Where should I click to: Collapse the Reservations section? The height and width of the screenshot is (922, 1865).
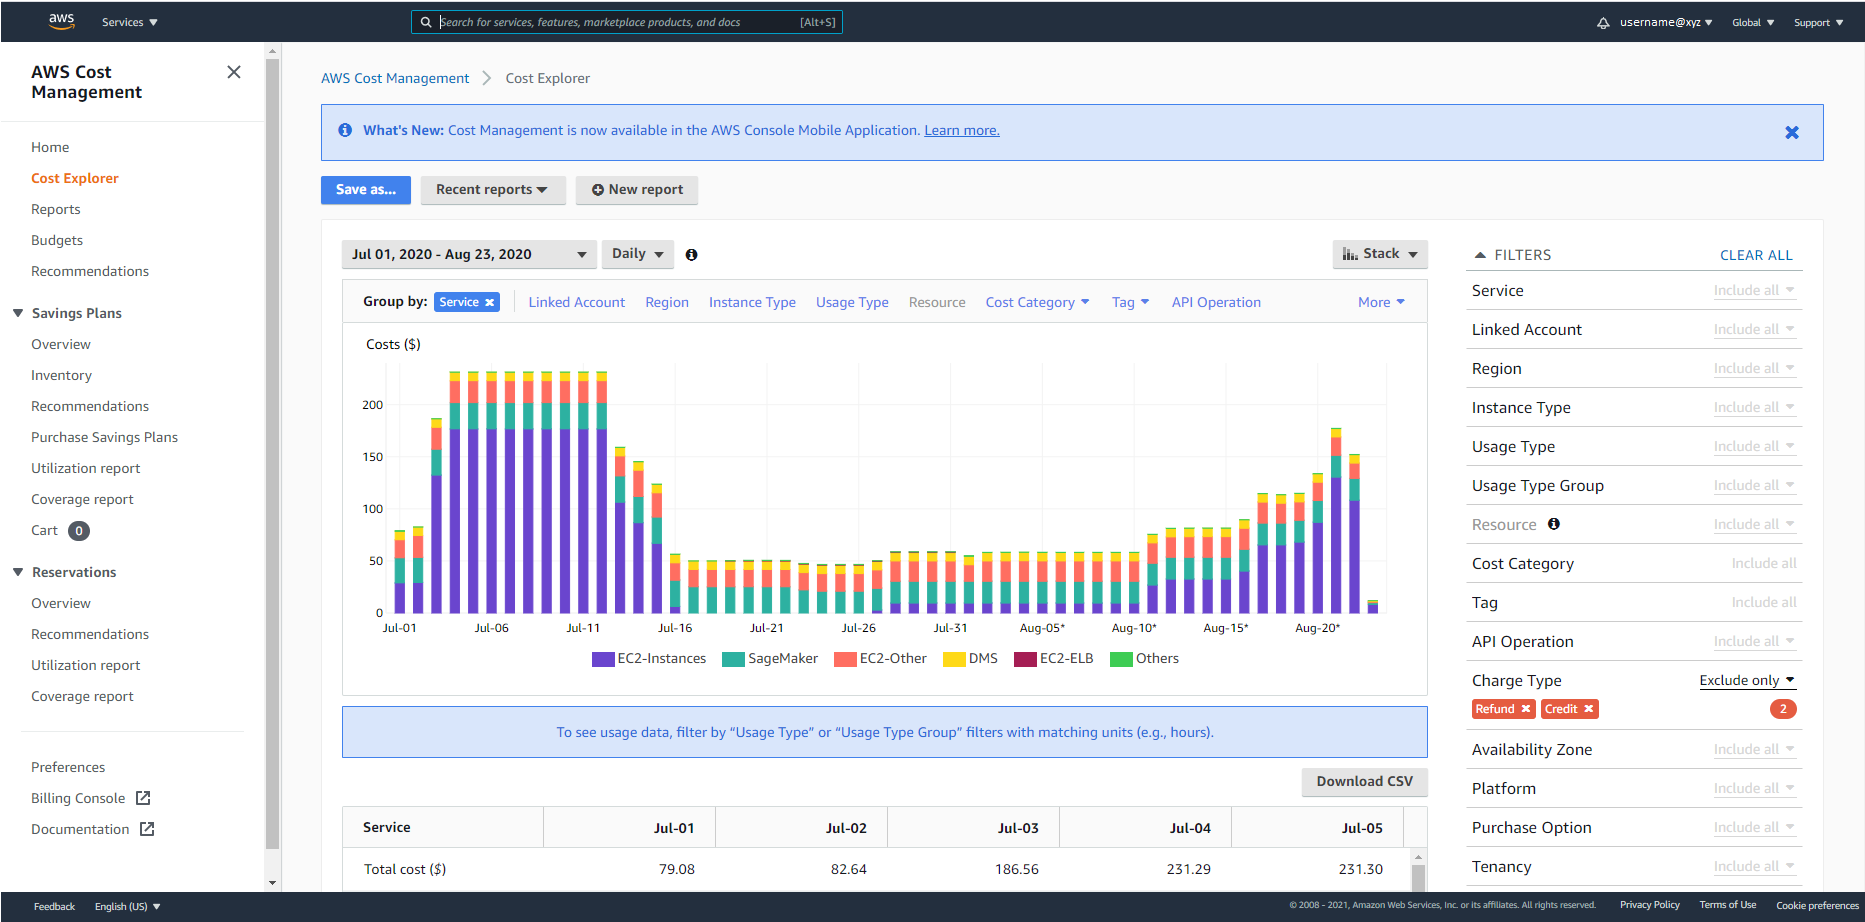(18, 572)
